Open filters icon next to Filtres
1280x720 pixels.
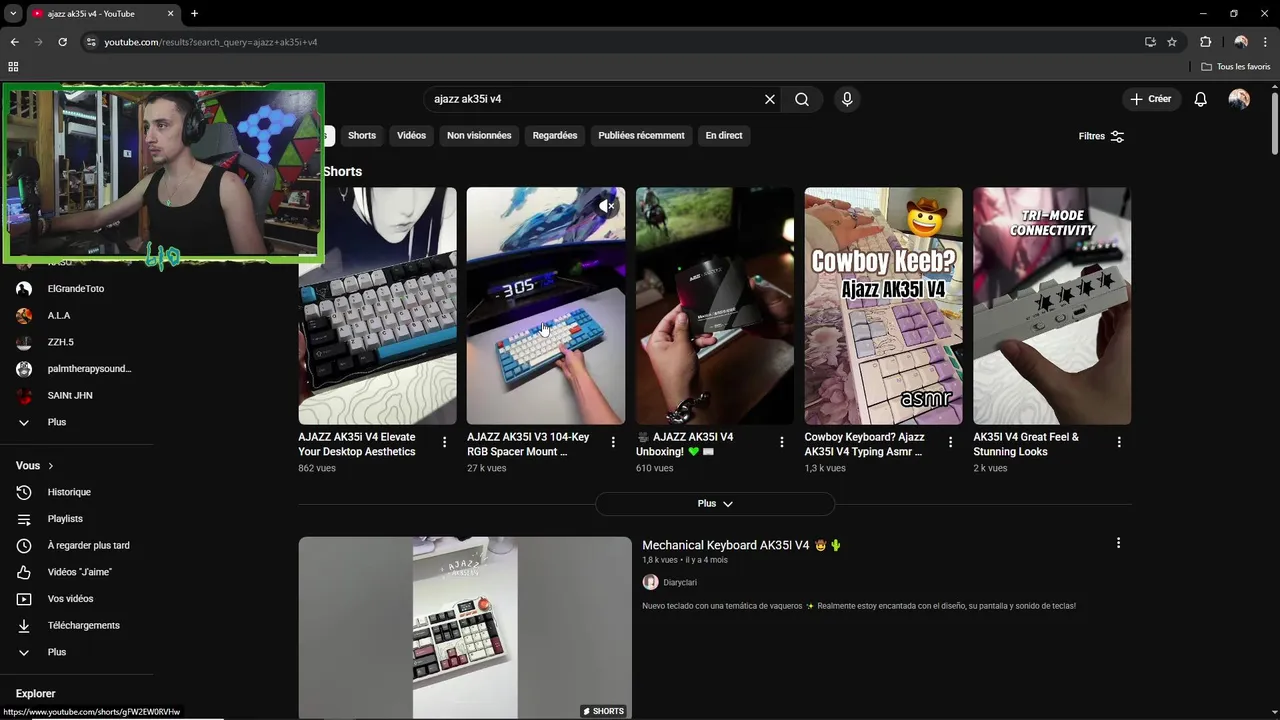tap(1117, 136)
